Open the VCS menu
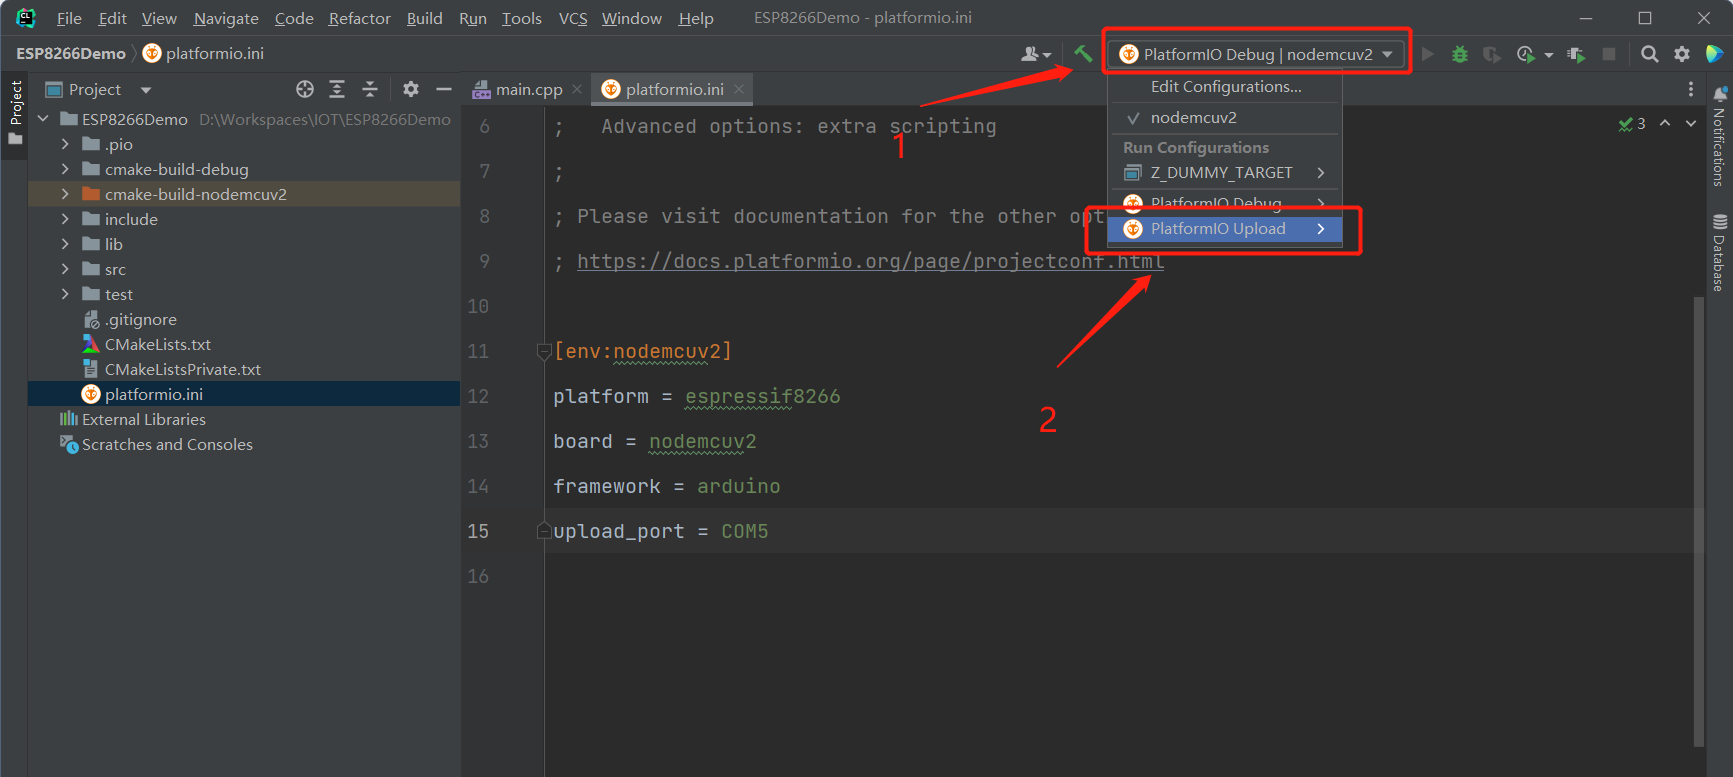This screenshot has height=777, width=1733. pyautogui.click(x=573, y=18)
